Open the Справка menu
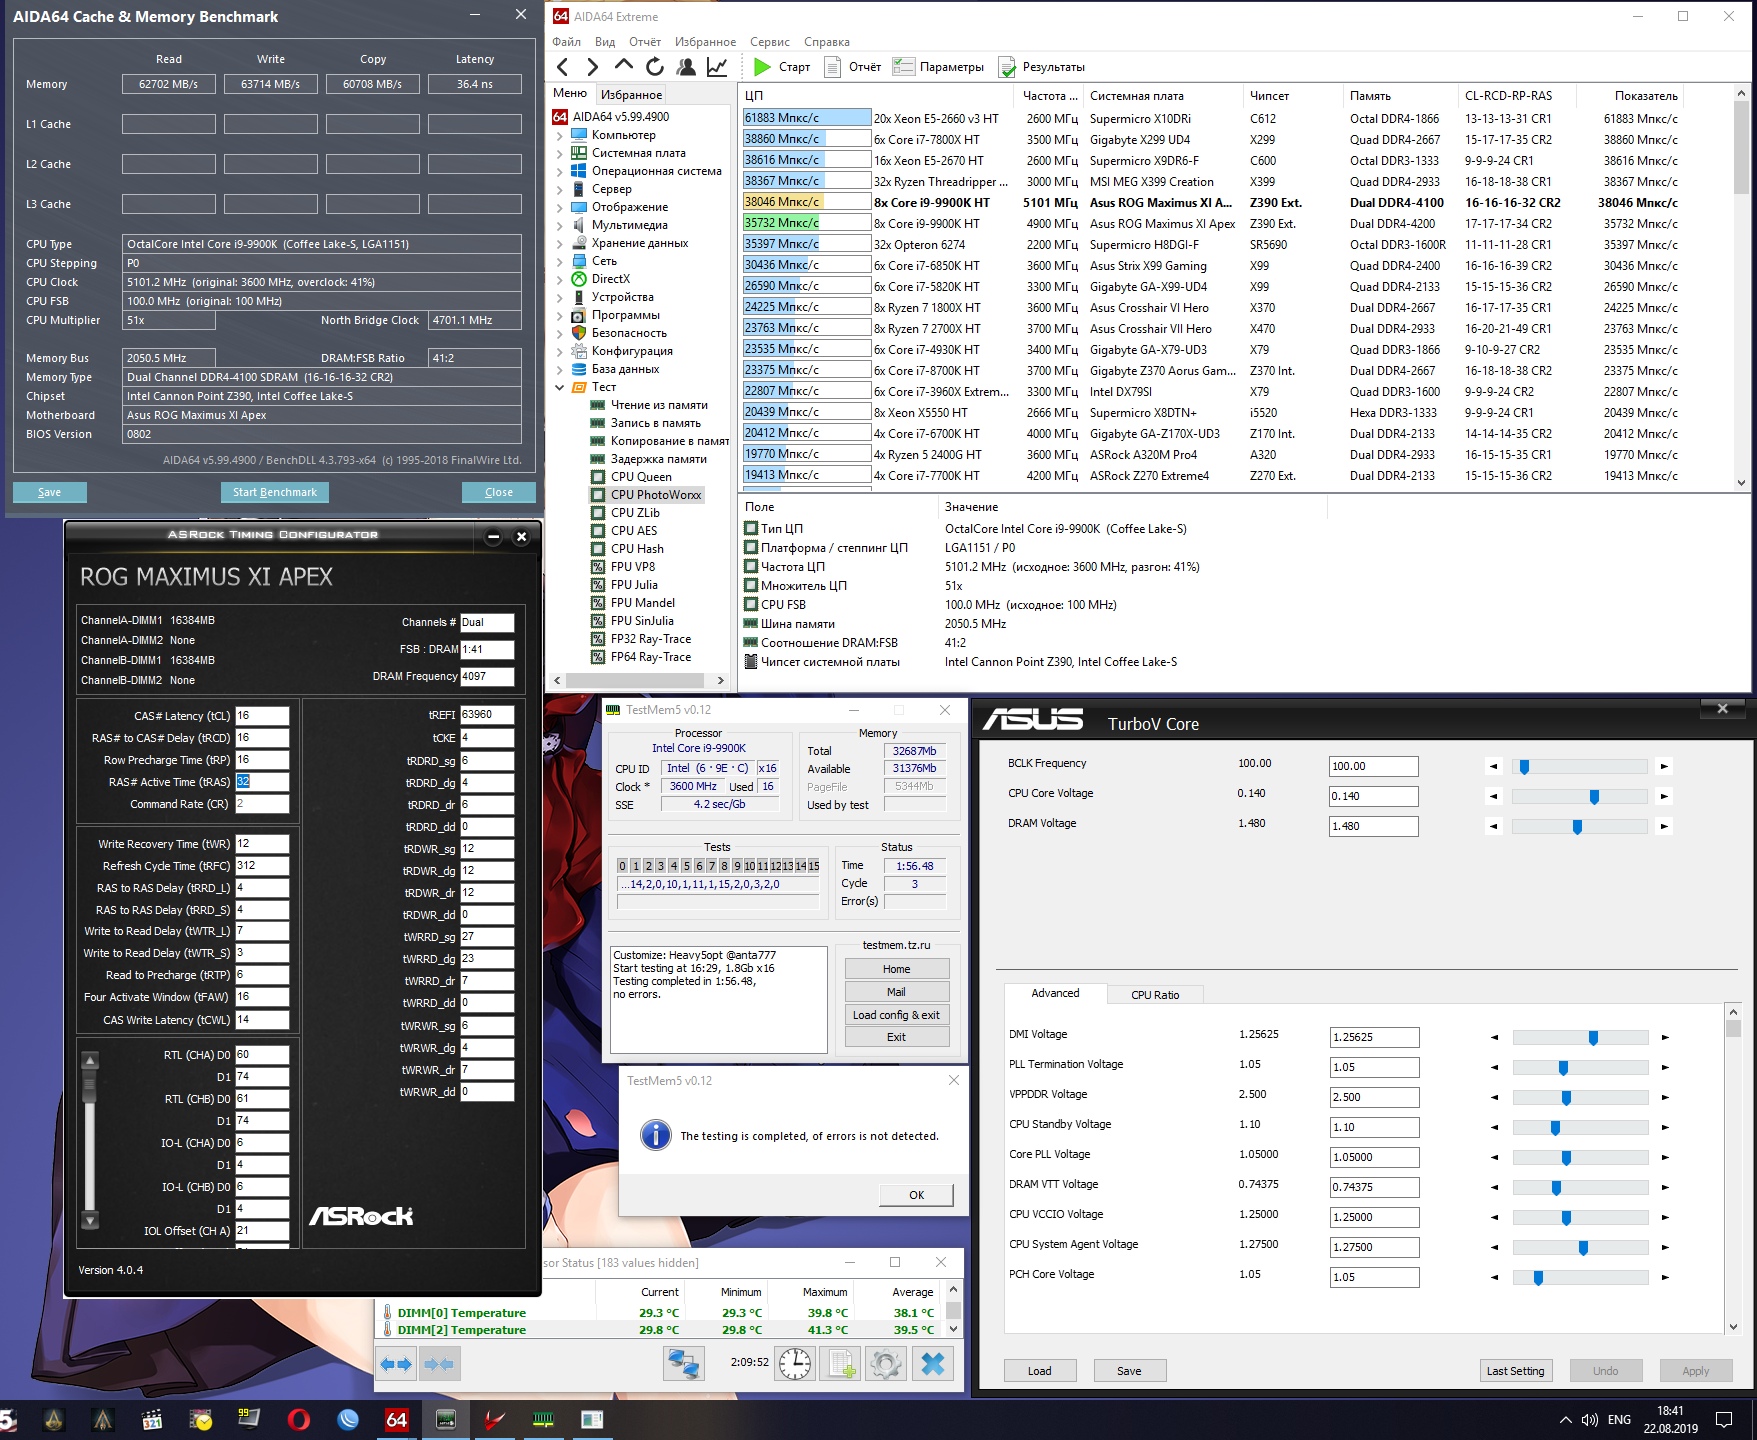 tap(827, 42)
